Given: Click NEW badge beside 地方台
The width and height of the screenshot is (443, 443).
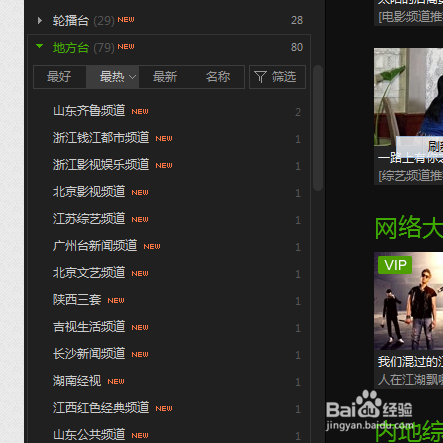Looking at the screenshot, I should 126,47.
